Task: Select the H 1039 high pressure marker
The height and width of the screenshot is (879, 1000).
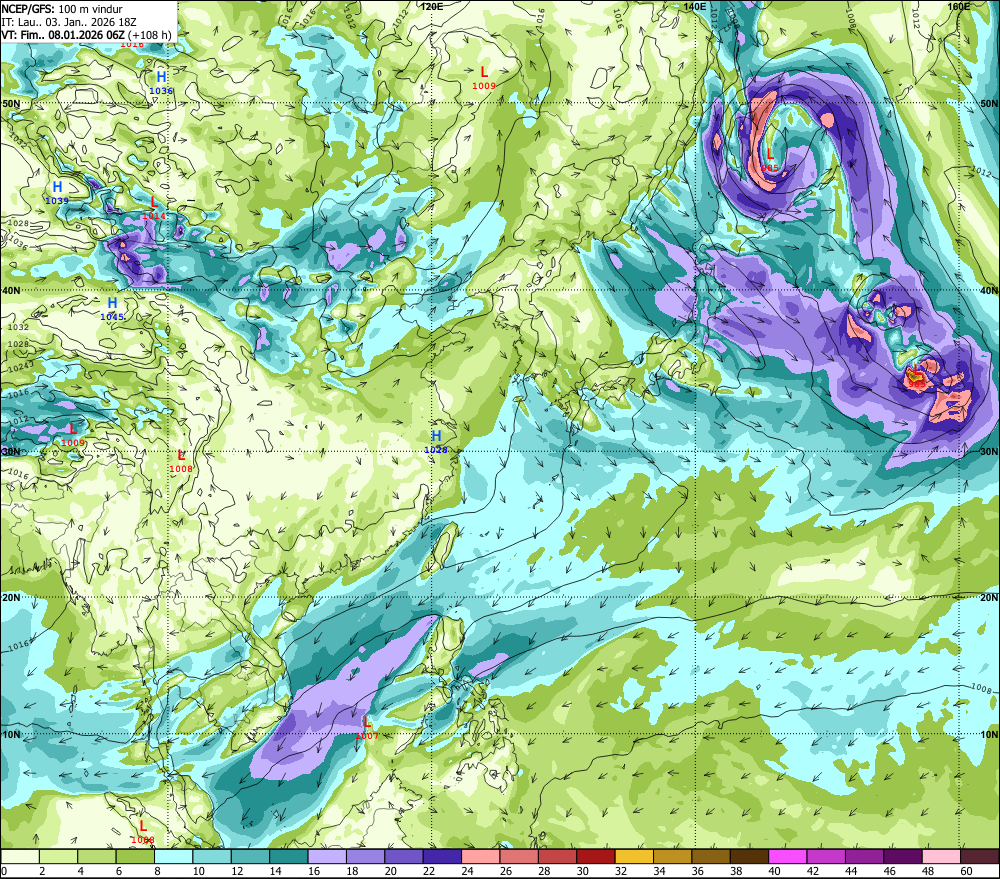Action: tap(57, 193)
